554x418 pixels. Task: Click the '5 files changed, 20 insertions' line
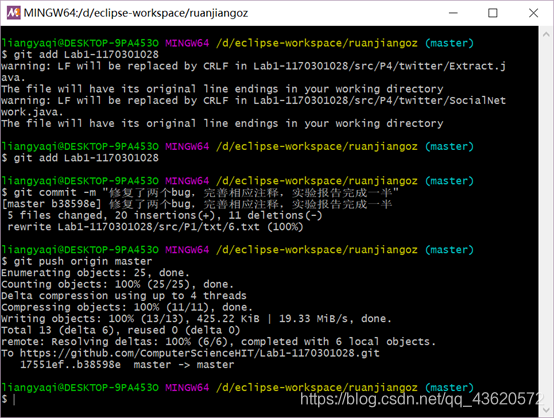pos(165,215)
